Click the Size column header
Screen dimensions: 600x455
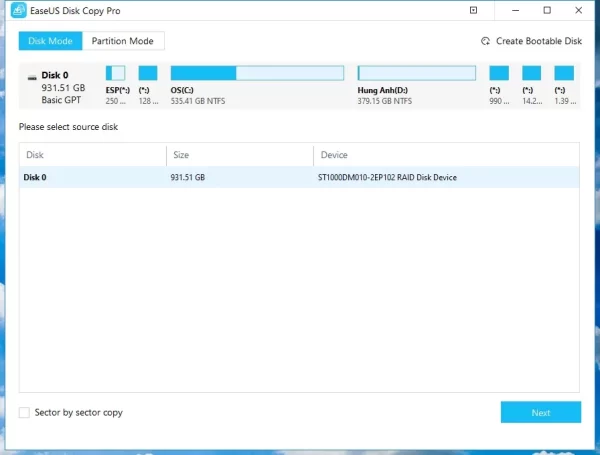[240, 155]
